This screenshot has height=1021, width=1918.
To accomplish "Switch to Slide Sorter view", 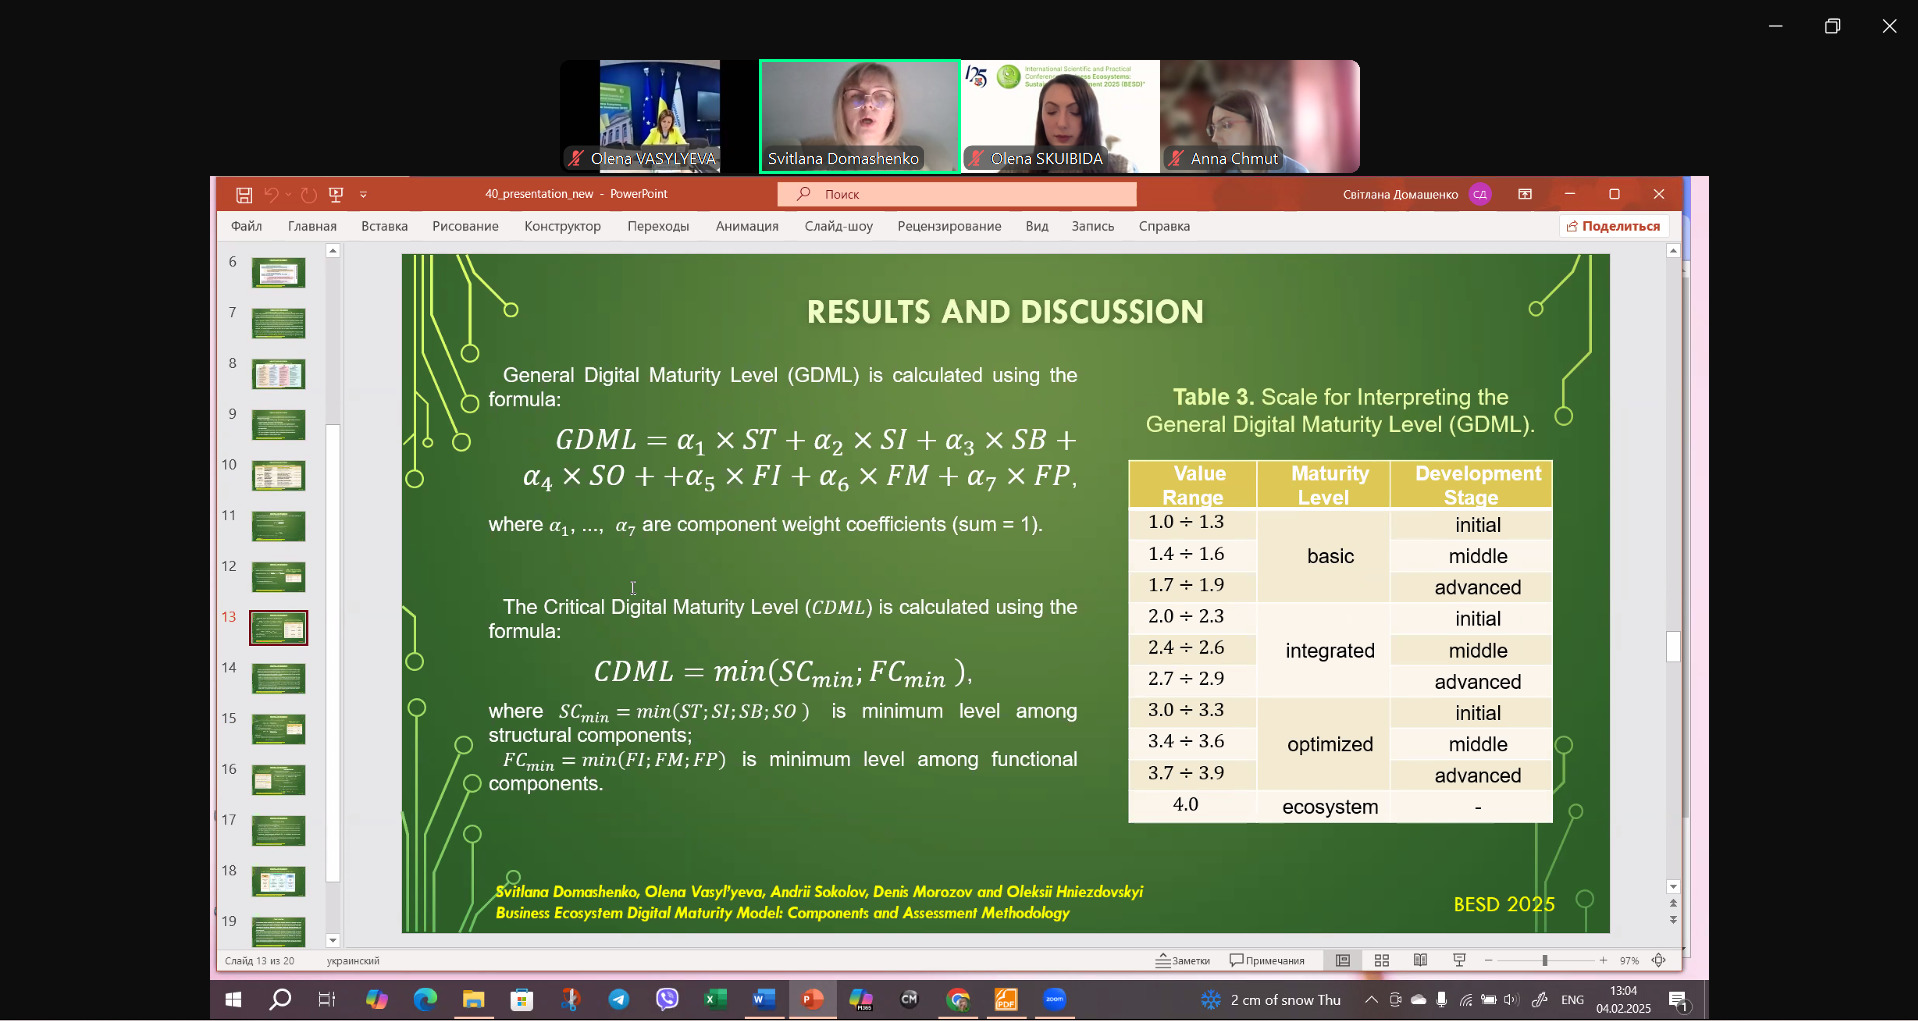I will (1382, 961).
